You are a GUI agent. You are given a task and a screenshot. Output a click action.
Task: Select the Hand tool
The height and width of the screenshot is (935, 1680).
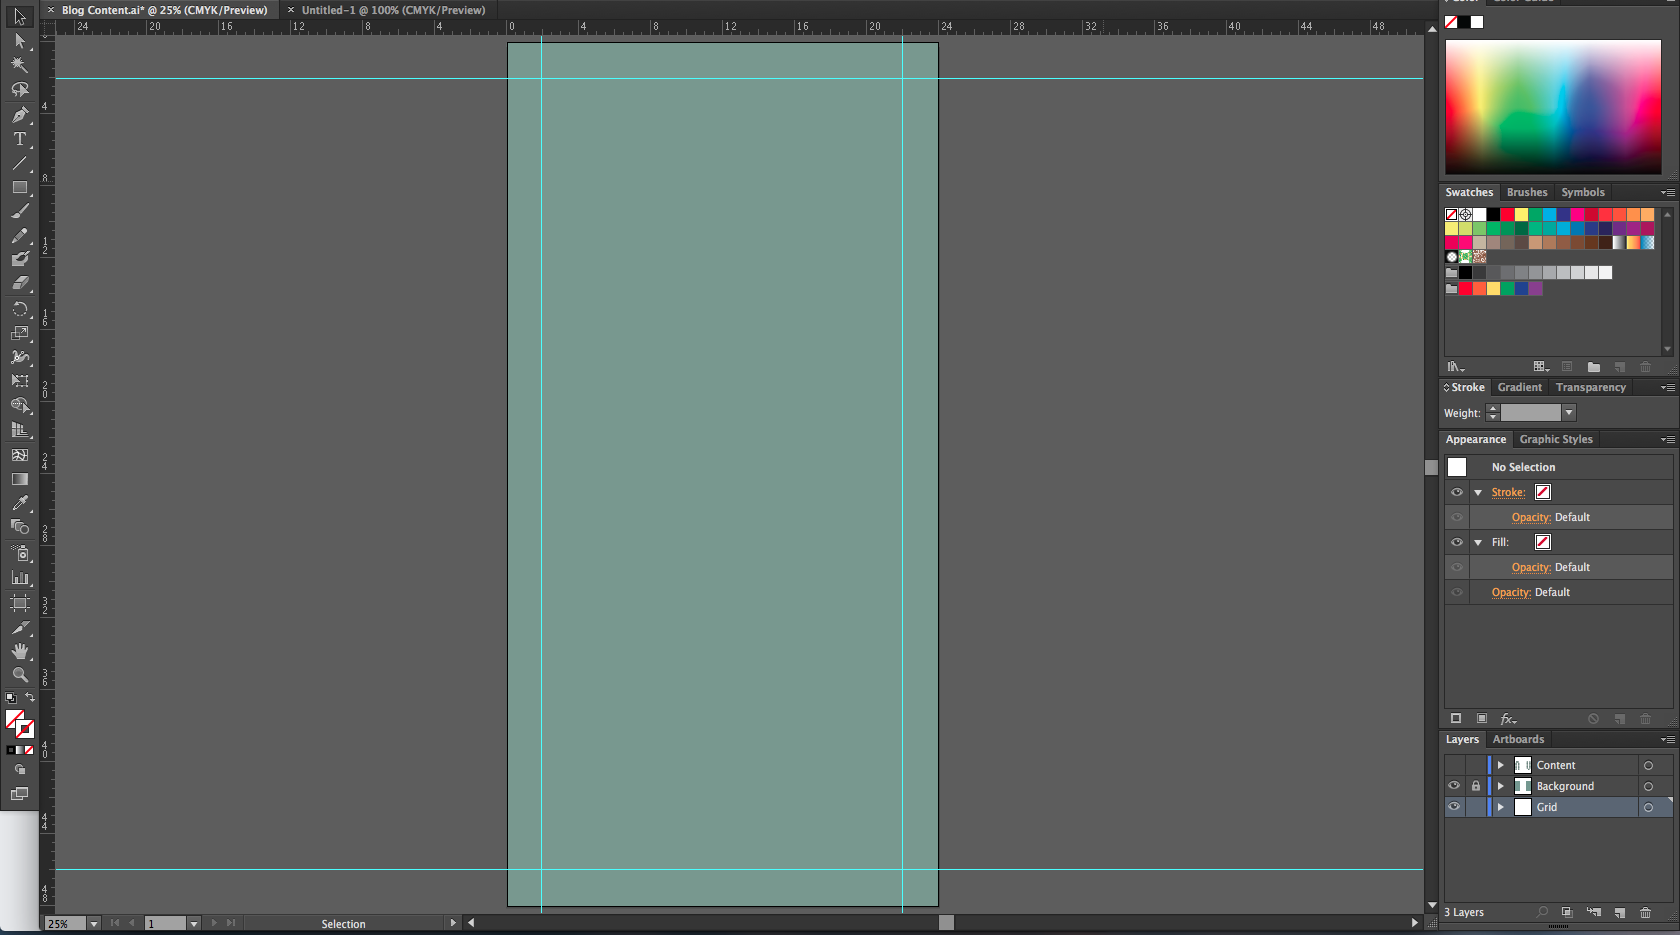click(x=19, y=651)
